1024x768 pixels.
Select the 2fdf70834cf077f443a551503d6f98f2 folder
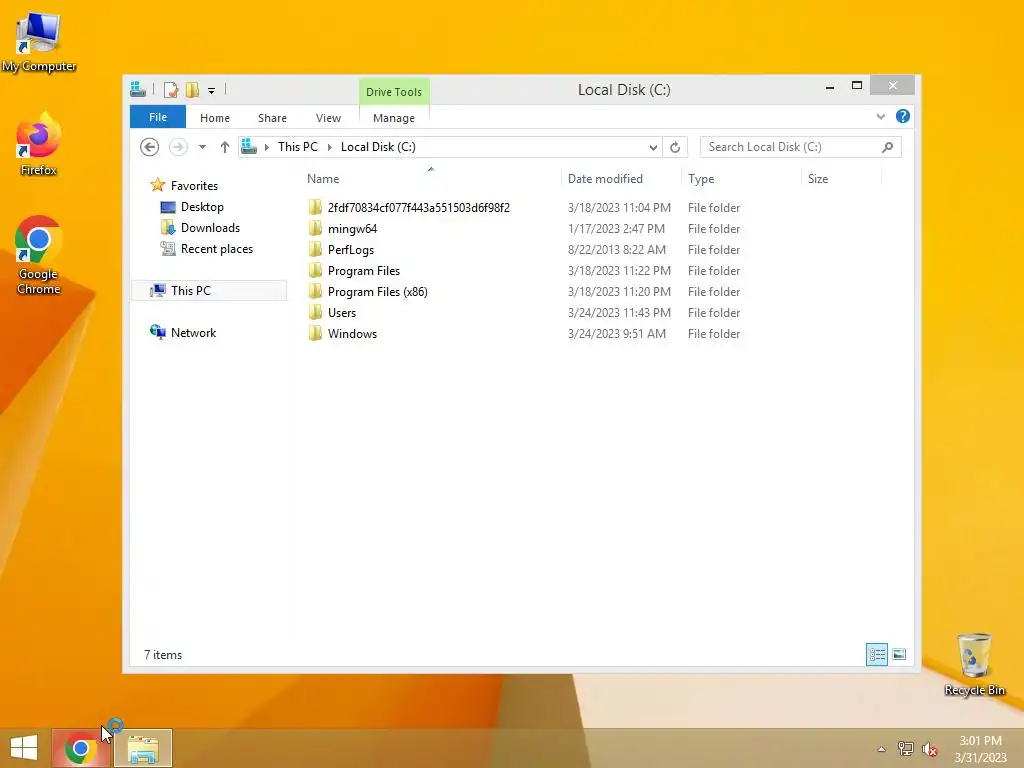(419, 208)
